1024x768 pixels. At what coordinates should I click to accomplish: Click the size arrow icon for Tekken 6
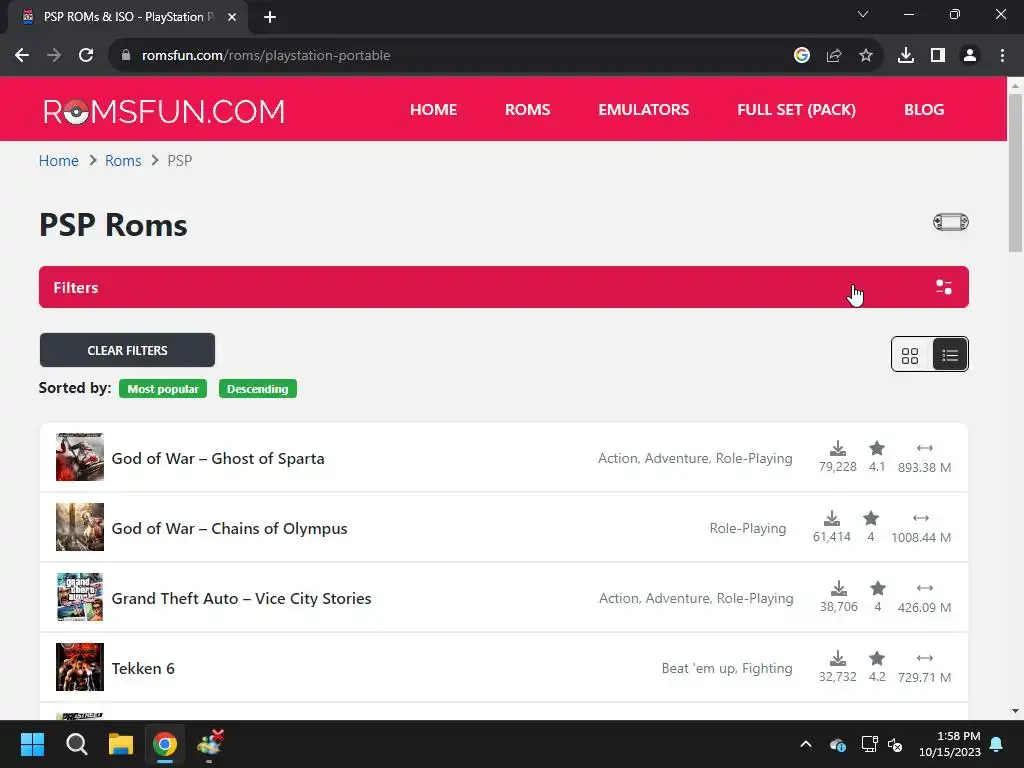click(x=925, y=658)
